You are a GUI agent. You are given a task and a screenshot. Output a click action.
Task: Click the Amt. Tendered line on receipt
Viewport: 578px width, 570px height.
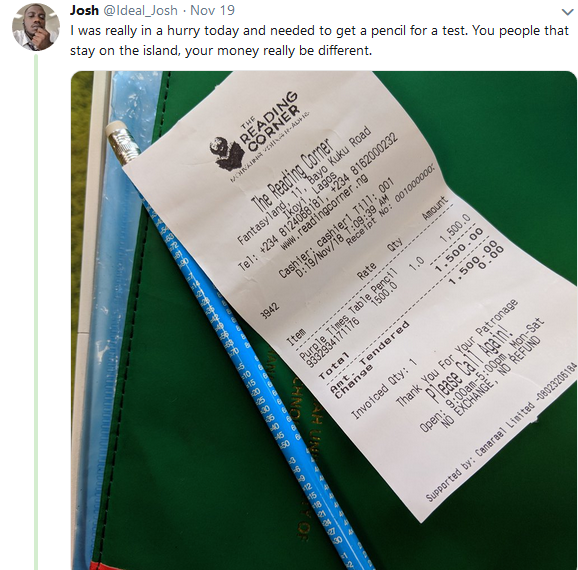369,359
